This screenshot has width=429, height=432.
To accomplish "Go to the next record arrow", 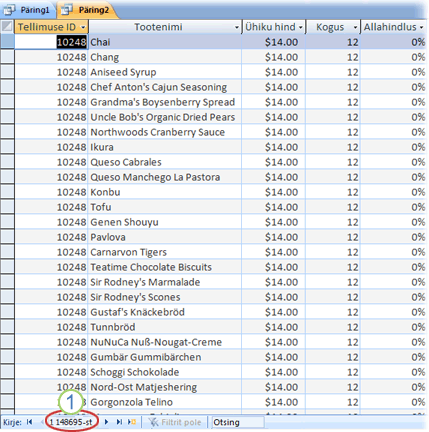I will point(106,422).
